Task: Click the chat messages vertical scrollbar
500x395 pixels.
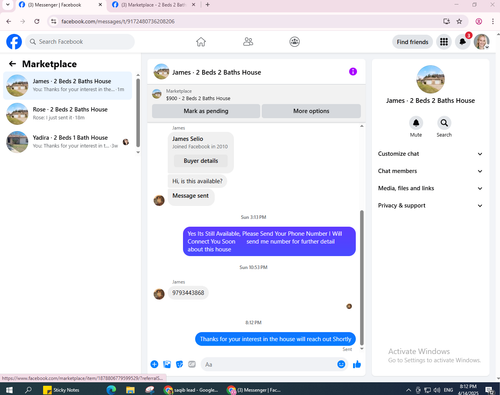Action: pos(362,277)
